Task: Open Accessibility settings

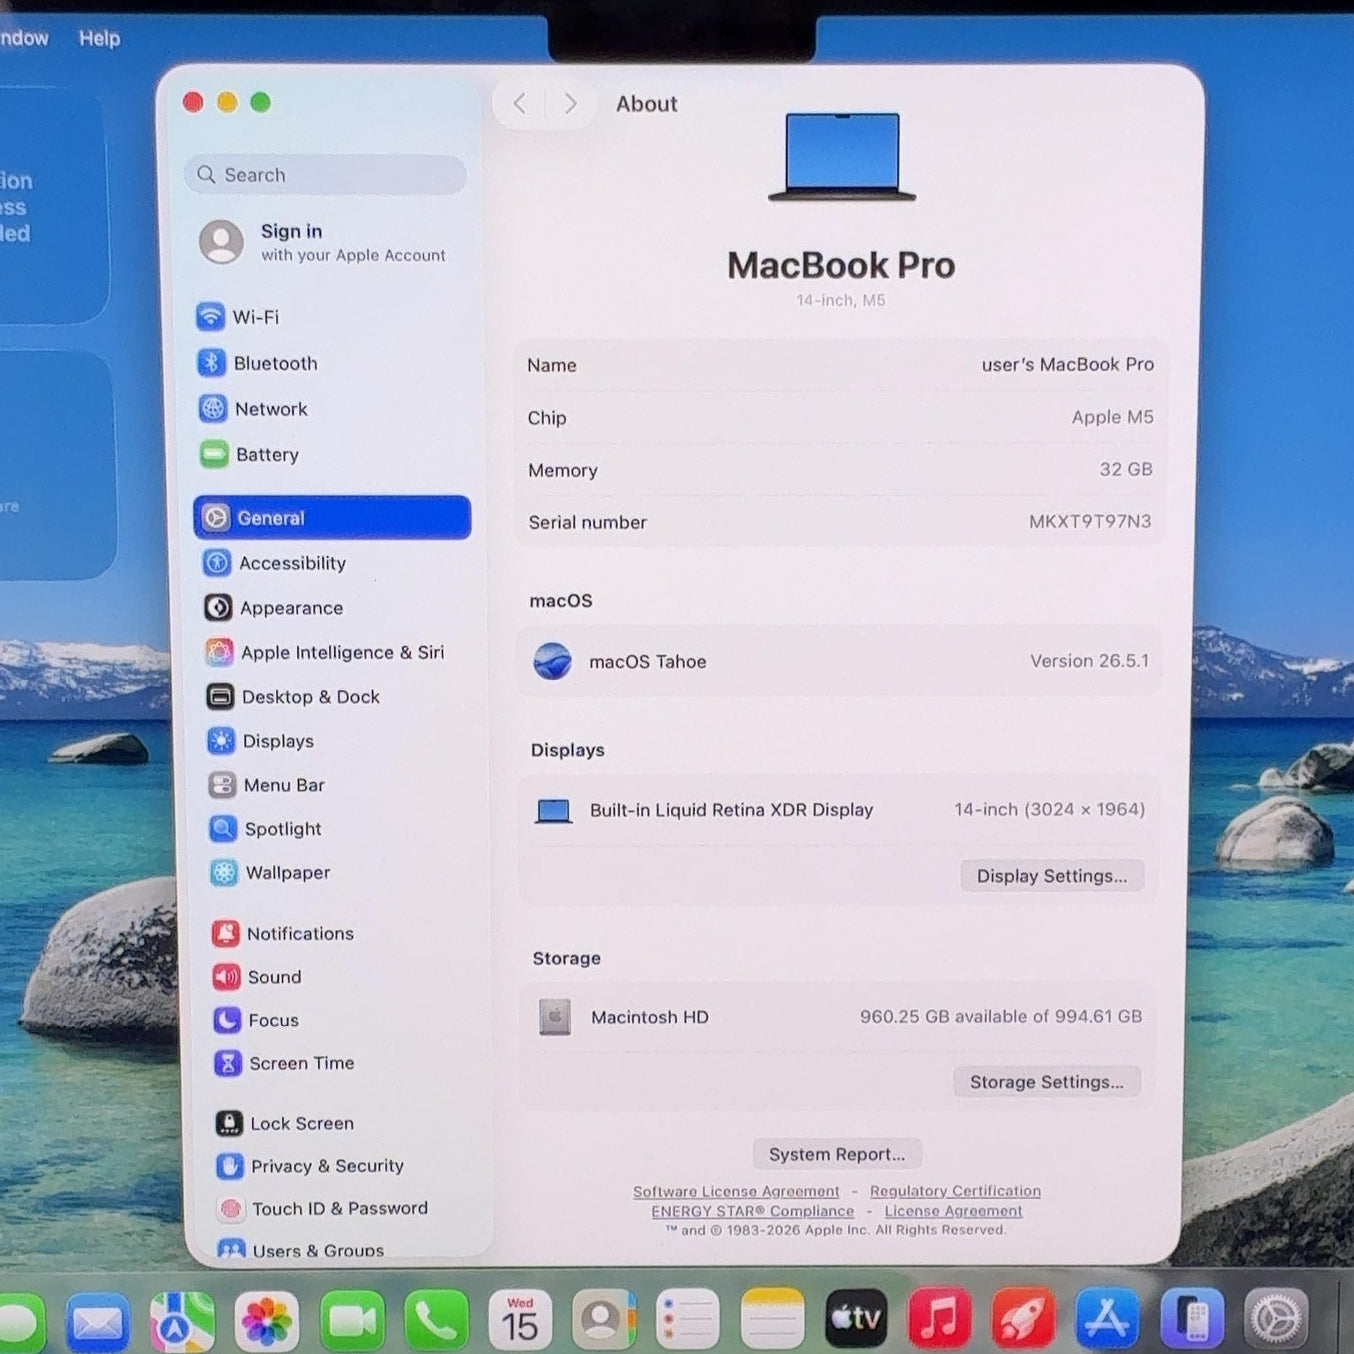Action: point(274,563)
